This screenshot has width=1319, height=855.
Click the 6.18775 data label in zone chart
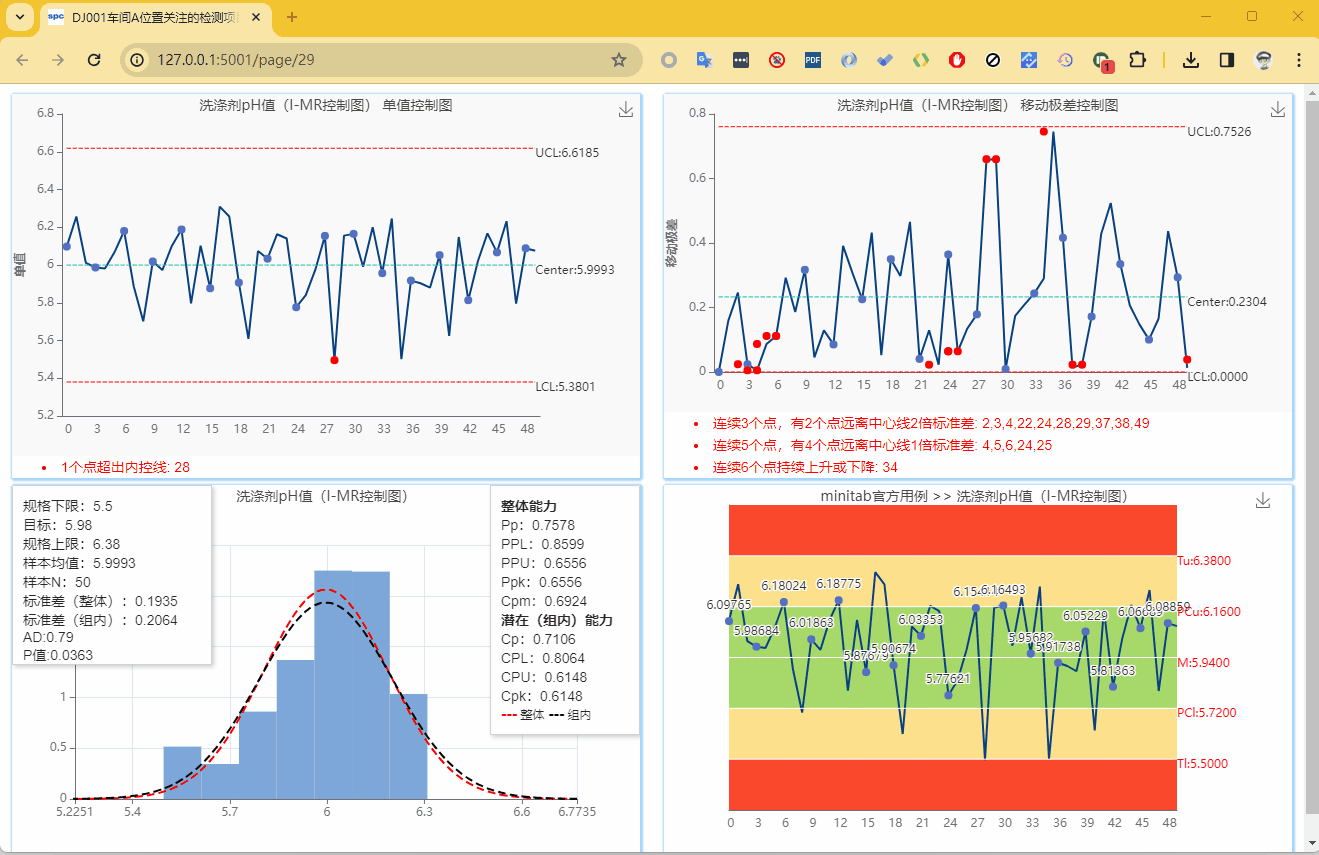(838, 584)
